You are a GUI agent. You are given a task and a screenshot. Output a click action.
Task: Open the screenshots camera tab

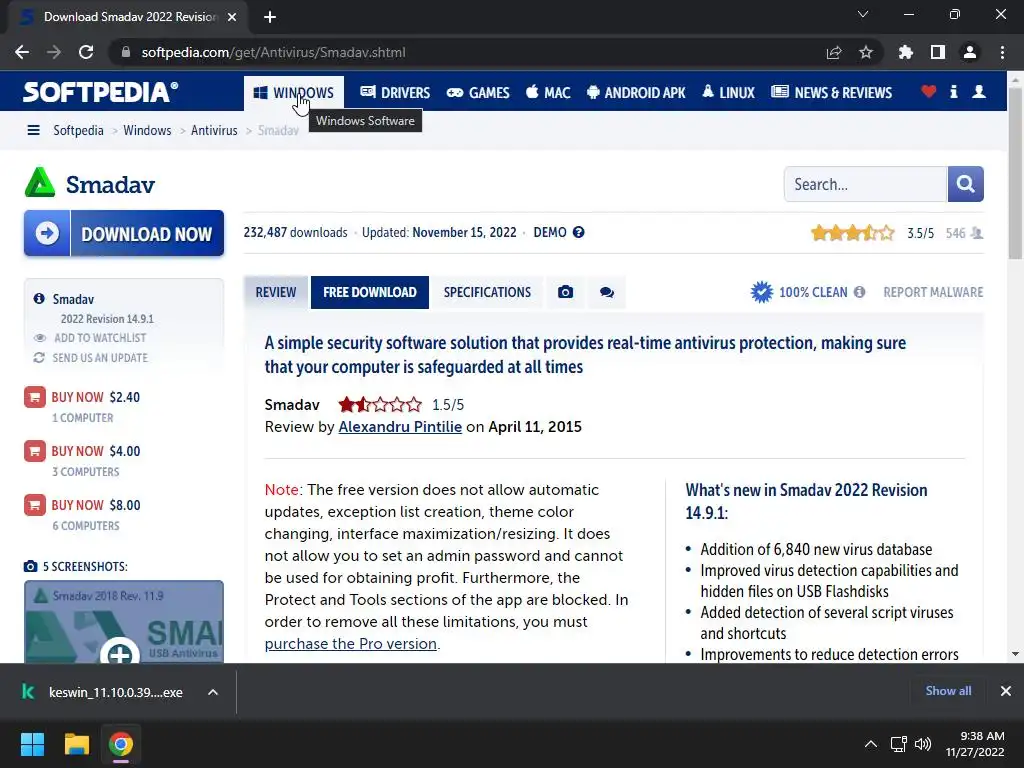click(566, 293)
